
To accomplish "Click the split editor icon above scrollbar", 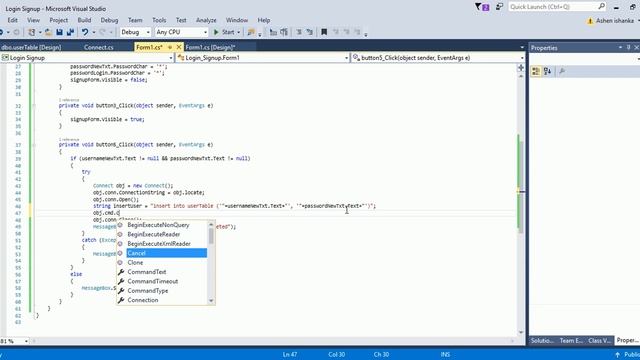I will click(521, 68).
